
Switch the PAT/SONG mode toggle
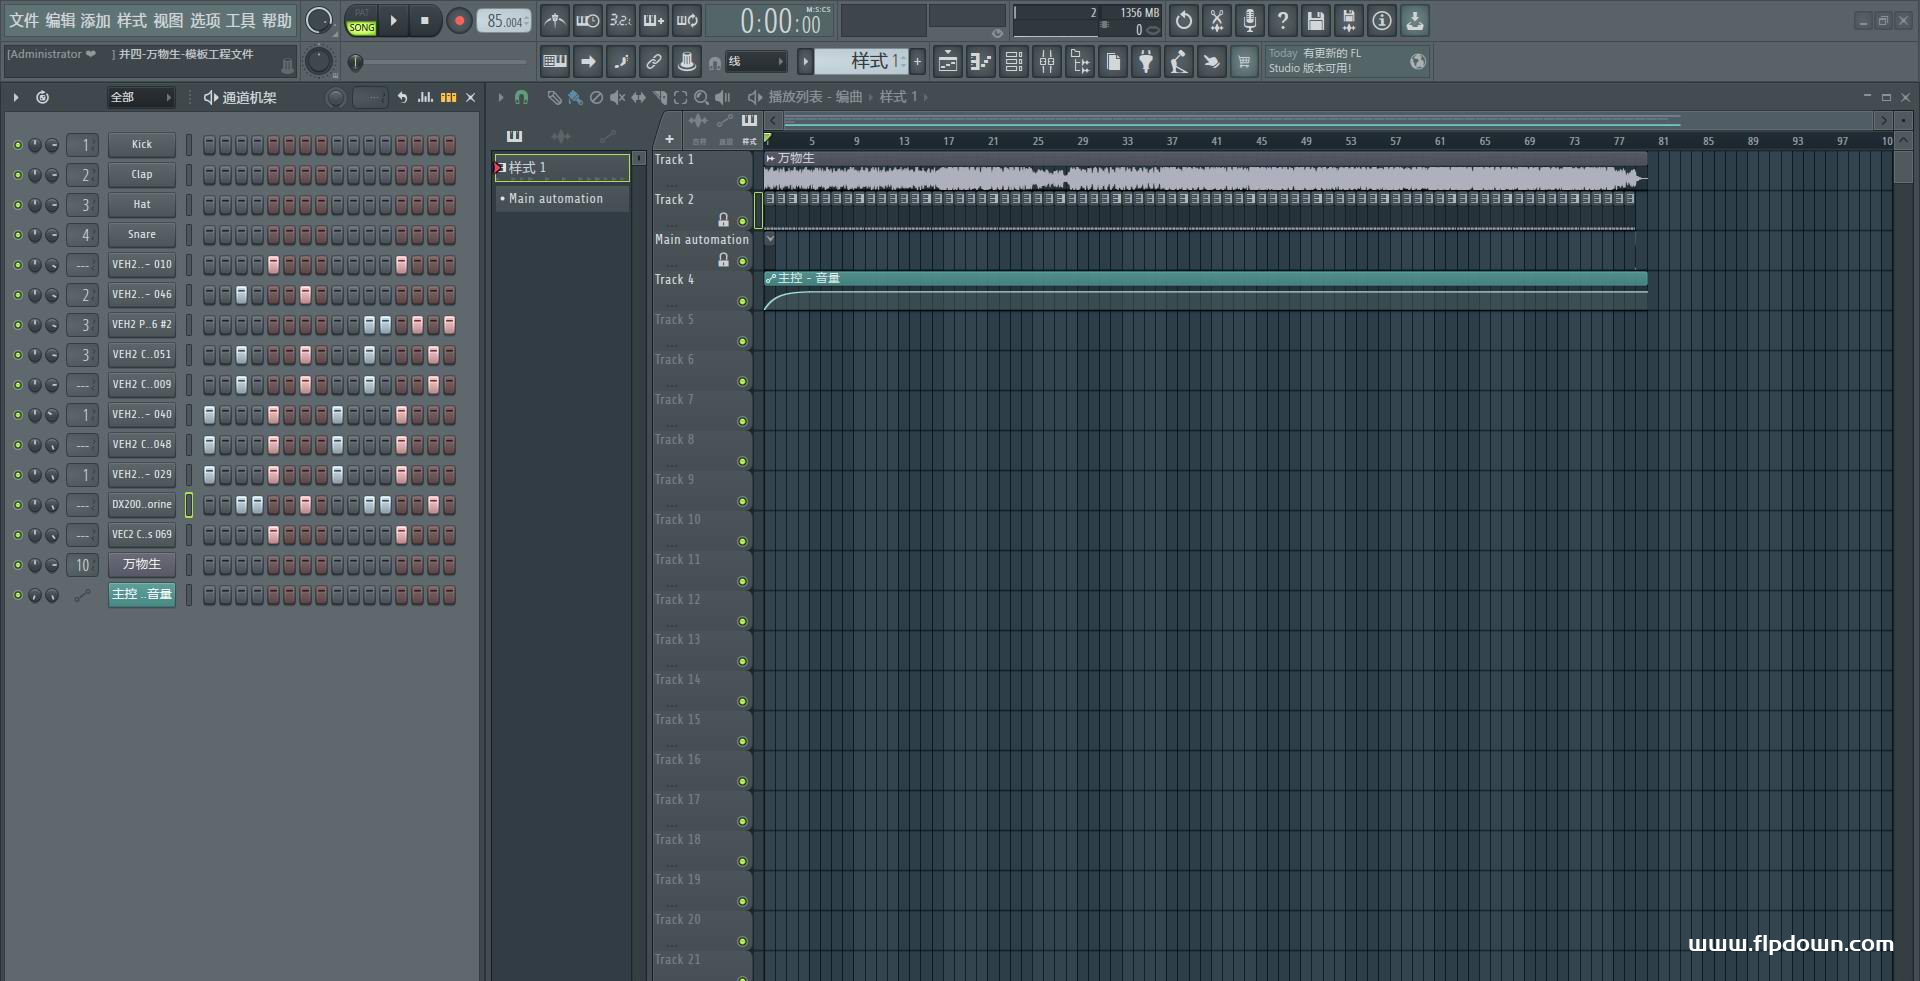pos(361,21)
